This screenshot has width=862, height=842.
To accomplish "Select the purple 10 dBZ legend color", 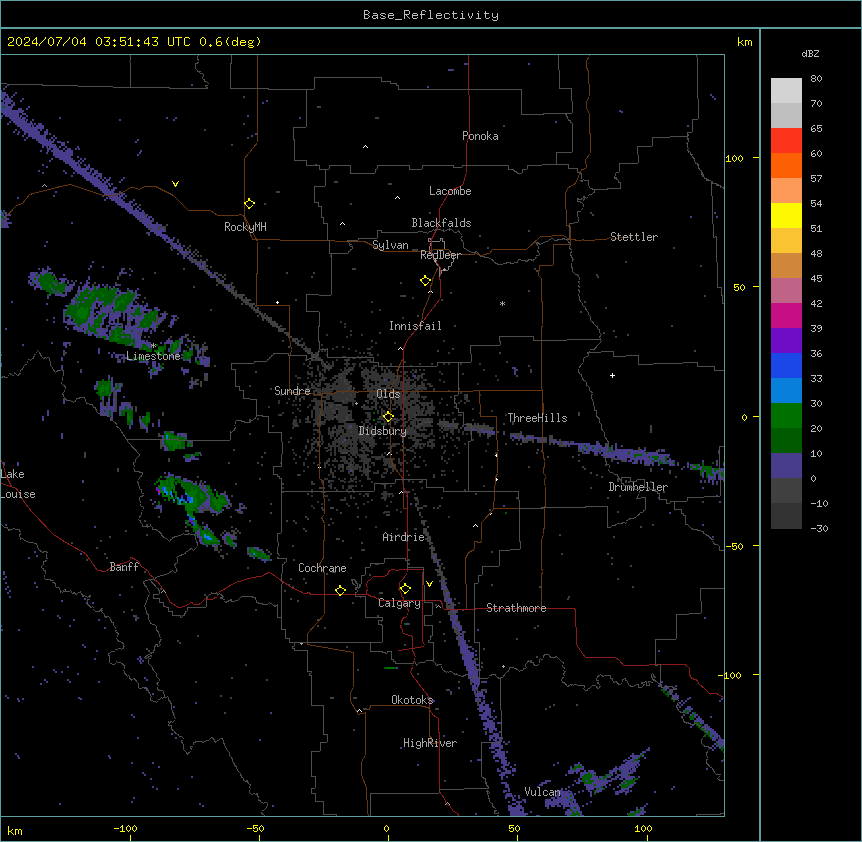I will [x=786, y=466].
